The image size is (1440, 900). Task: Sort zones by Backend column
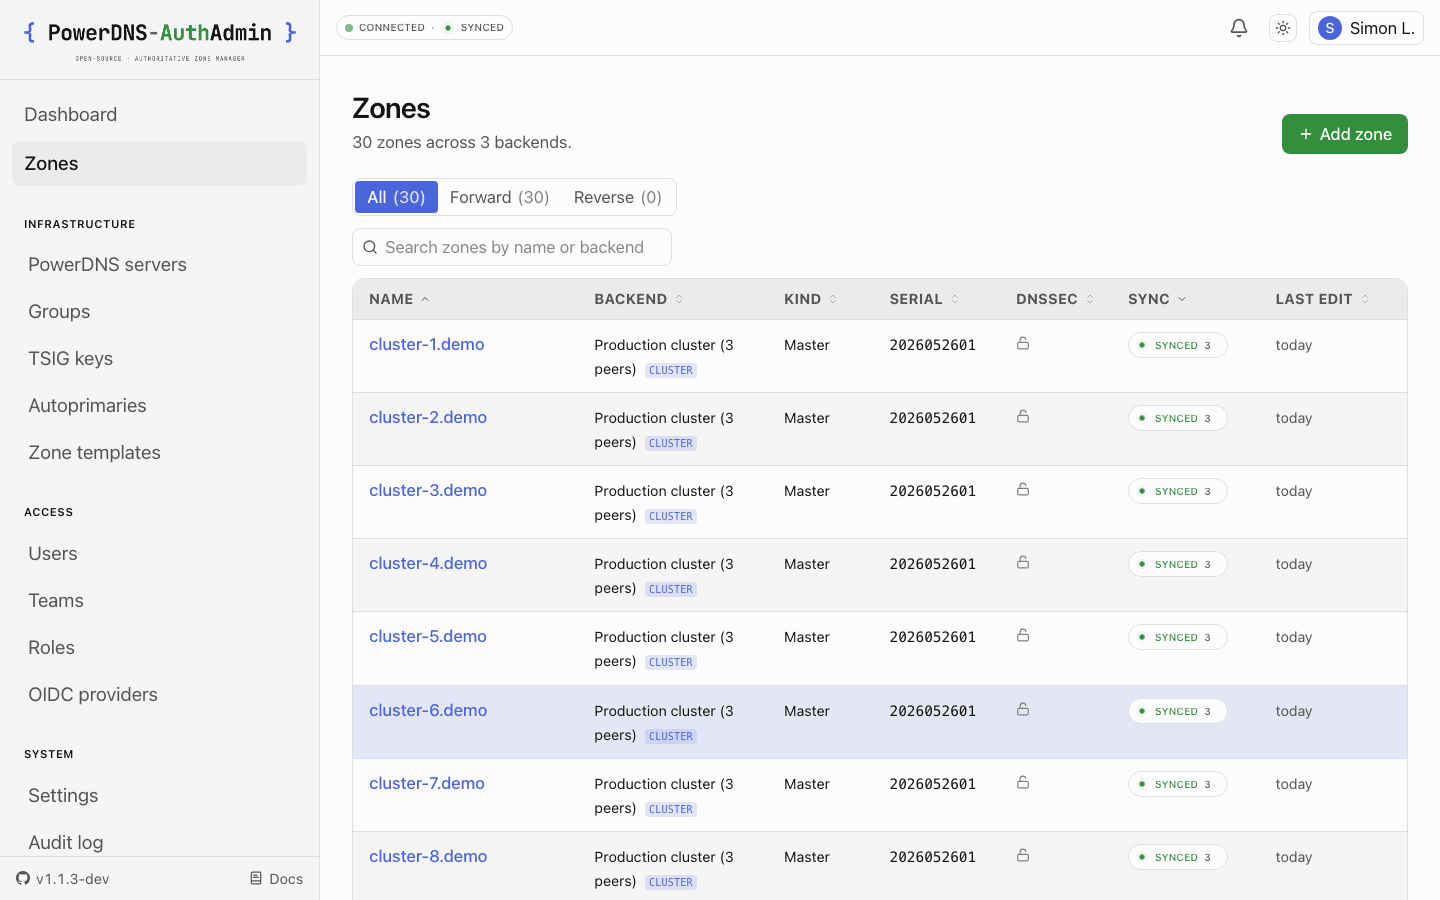638,299
